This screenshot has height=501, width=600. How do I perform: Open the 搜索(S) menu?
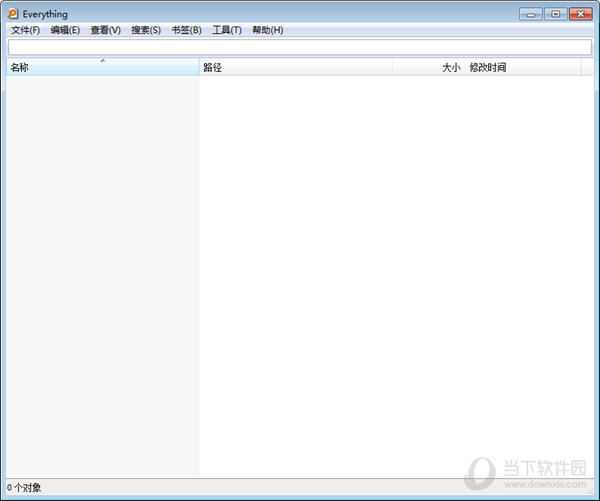(x=146, y=30)
